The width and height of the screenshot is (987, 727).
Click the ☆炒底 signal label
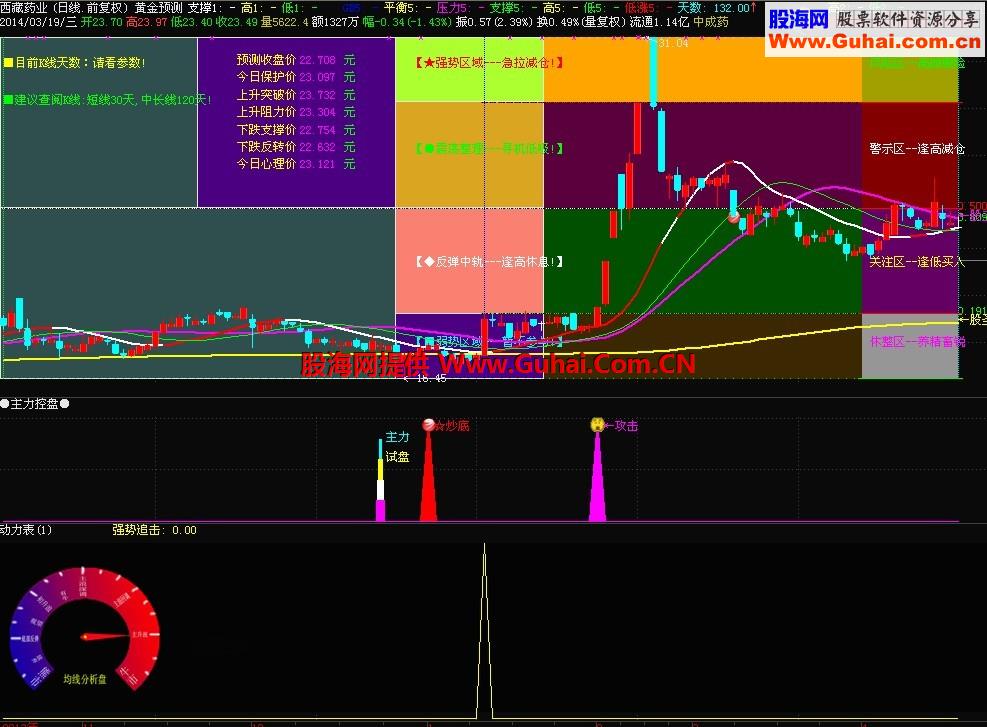[x=452, y=425]
